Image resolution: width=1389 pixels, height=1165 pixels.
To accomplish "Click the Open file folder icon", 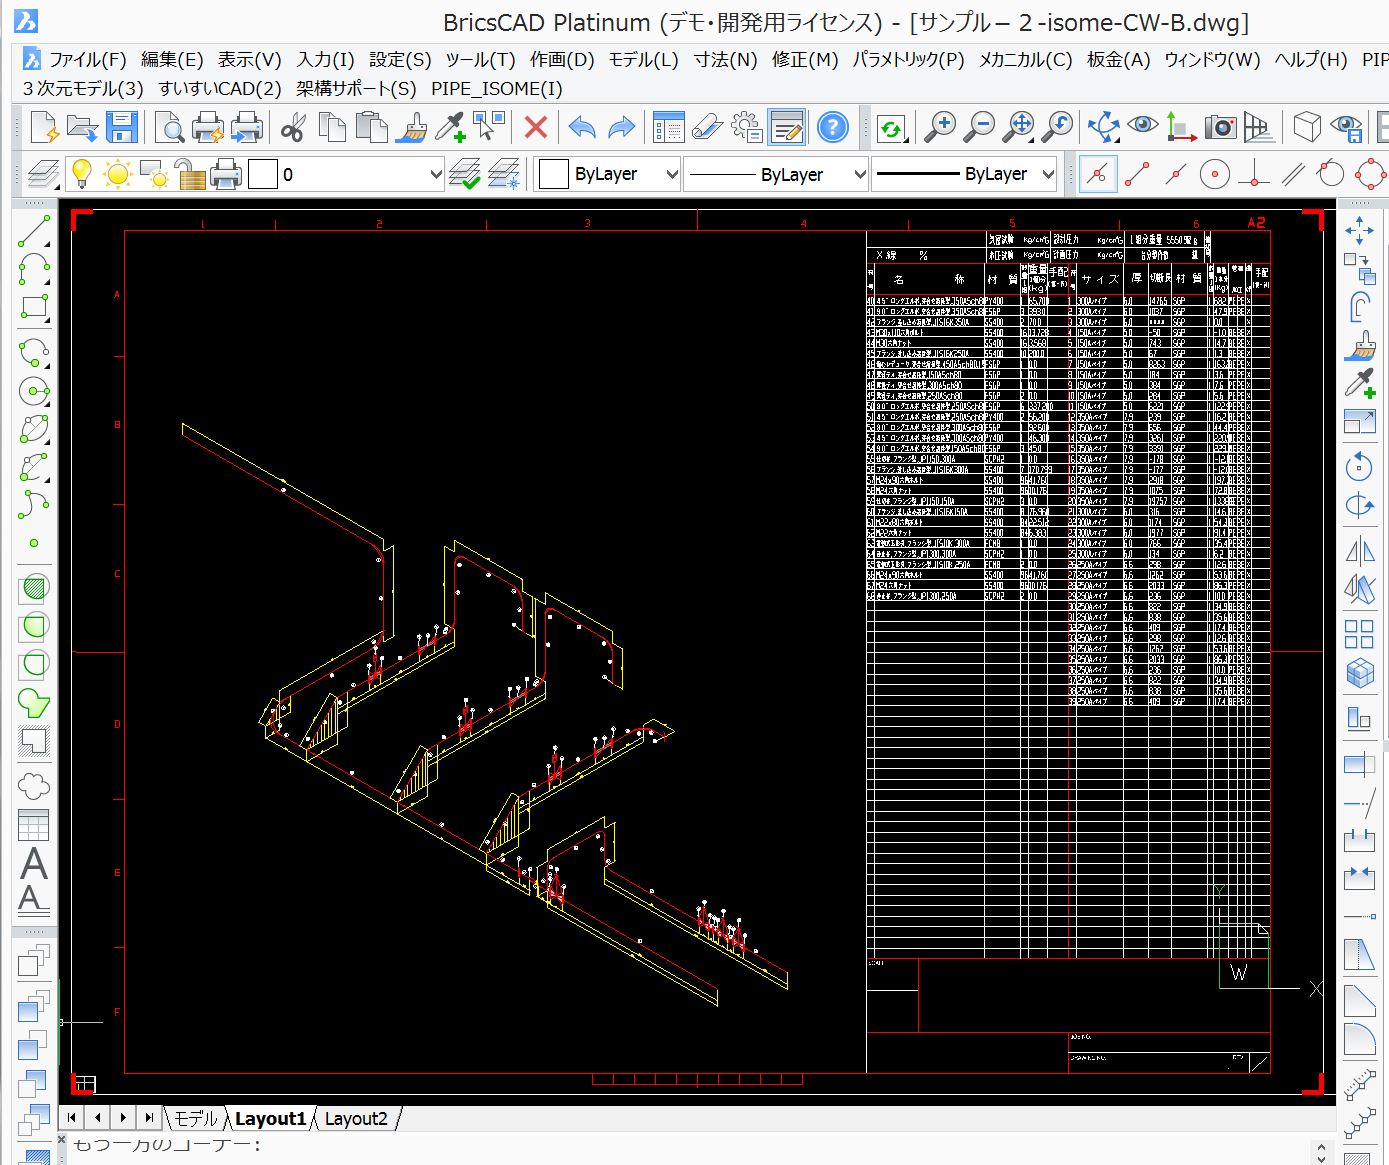I will pos(82,127).
